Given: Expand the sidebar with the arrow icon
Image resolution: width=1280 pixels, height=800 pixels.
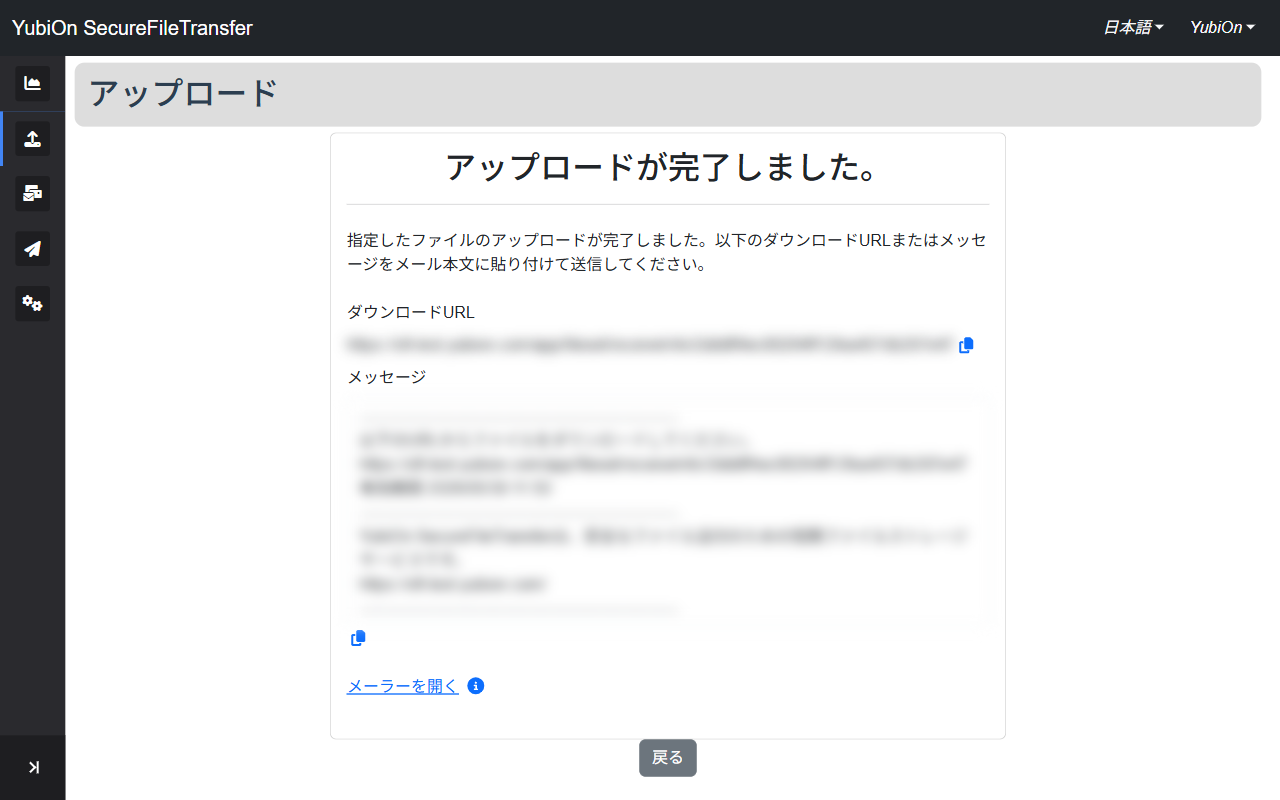Looking at the screenshot, I should (x=33, y=768).
